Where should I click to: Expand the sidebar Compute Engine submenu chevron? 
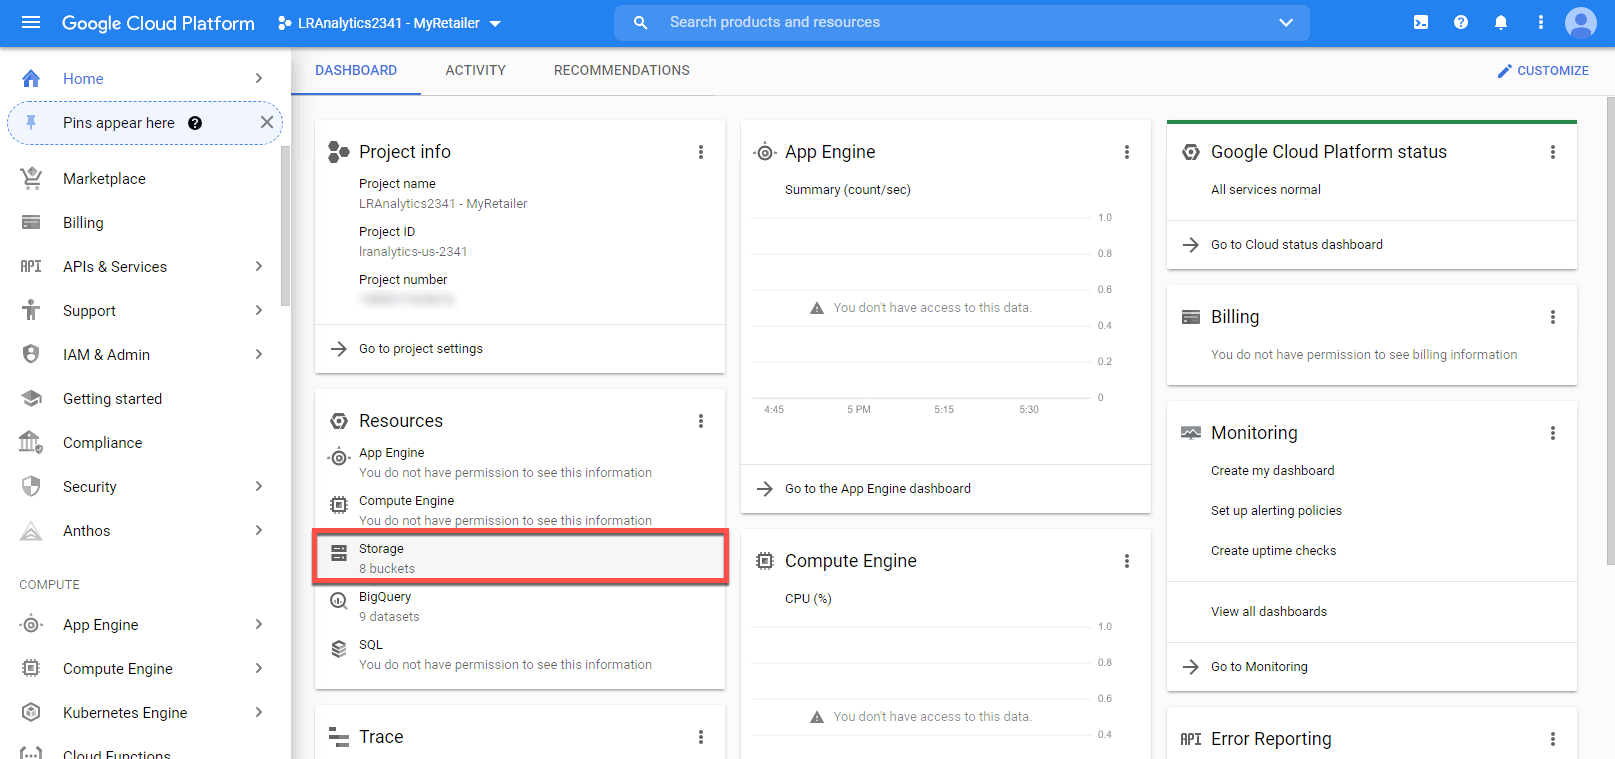pyautogui.click(x=259, y=668)
